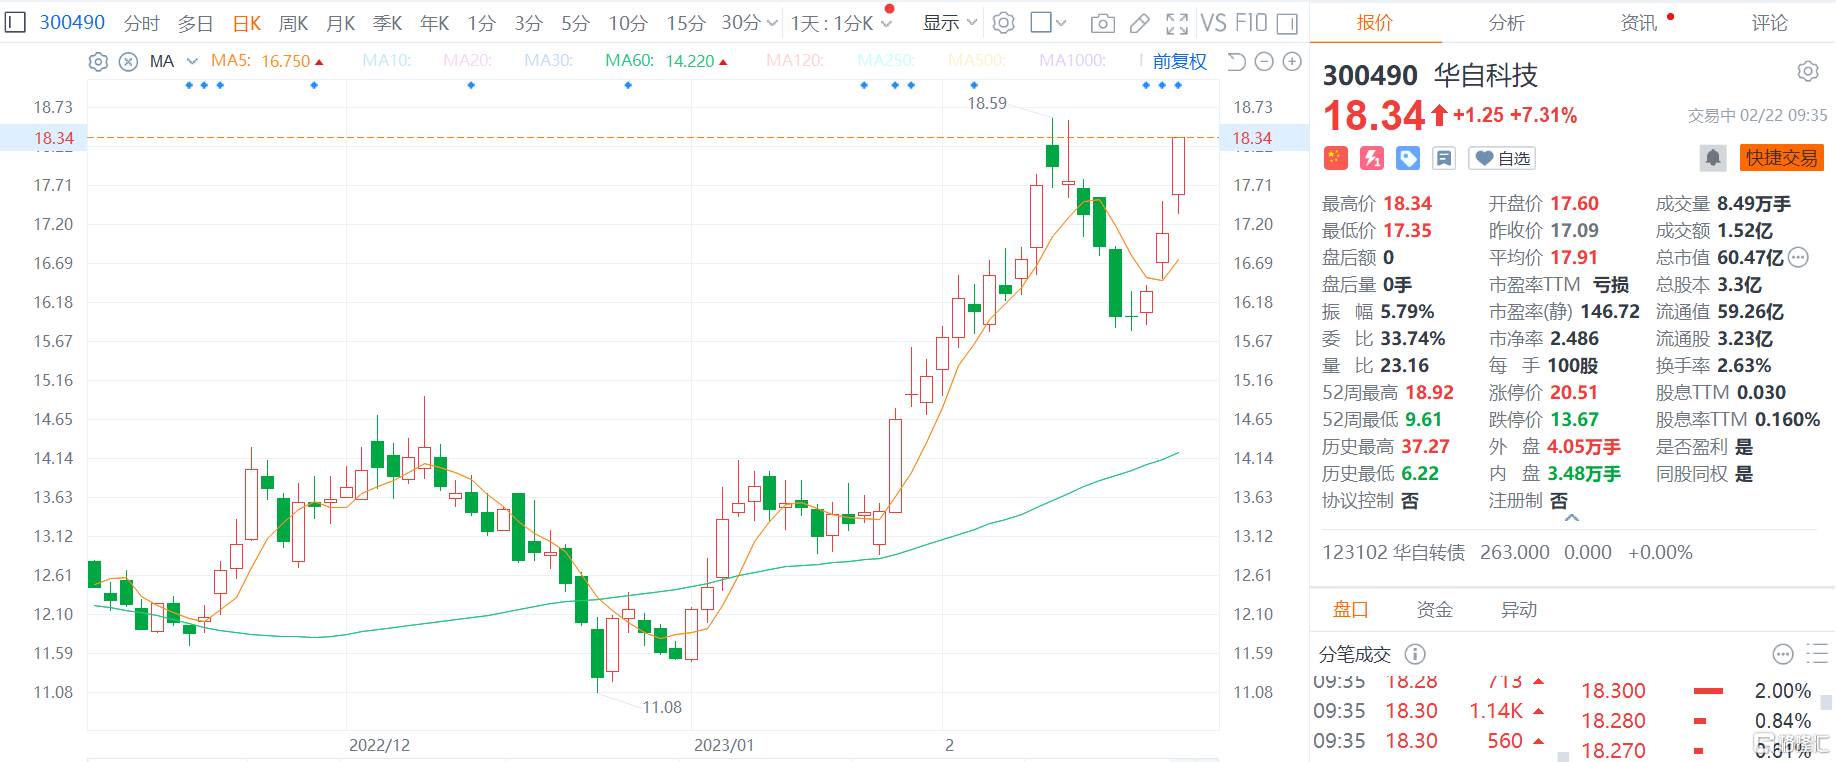Enter fullscreen chart mode

[x=1177, y=23]
